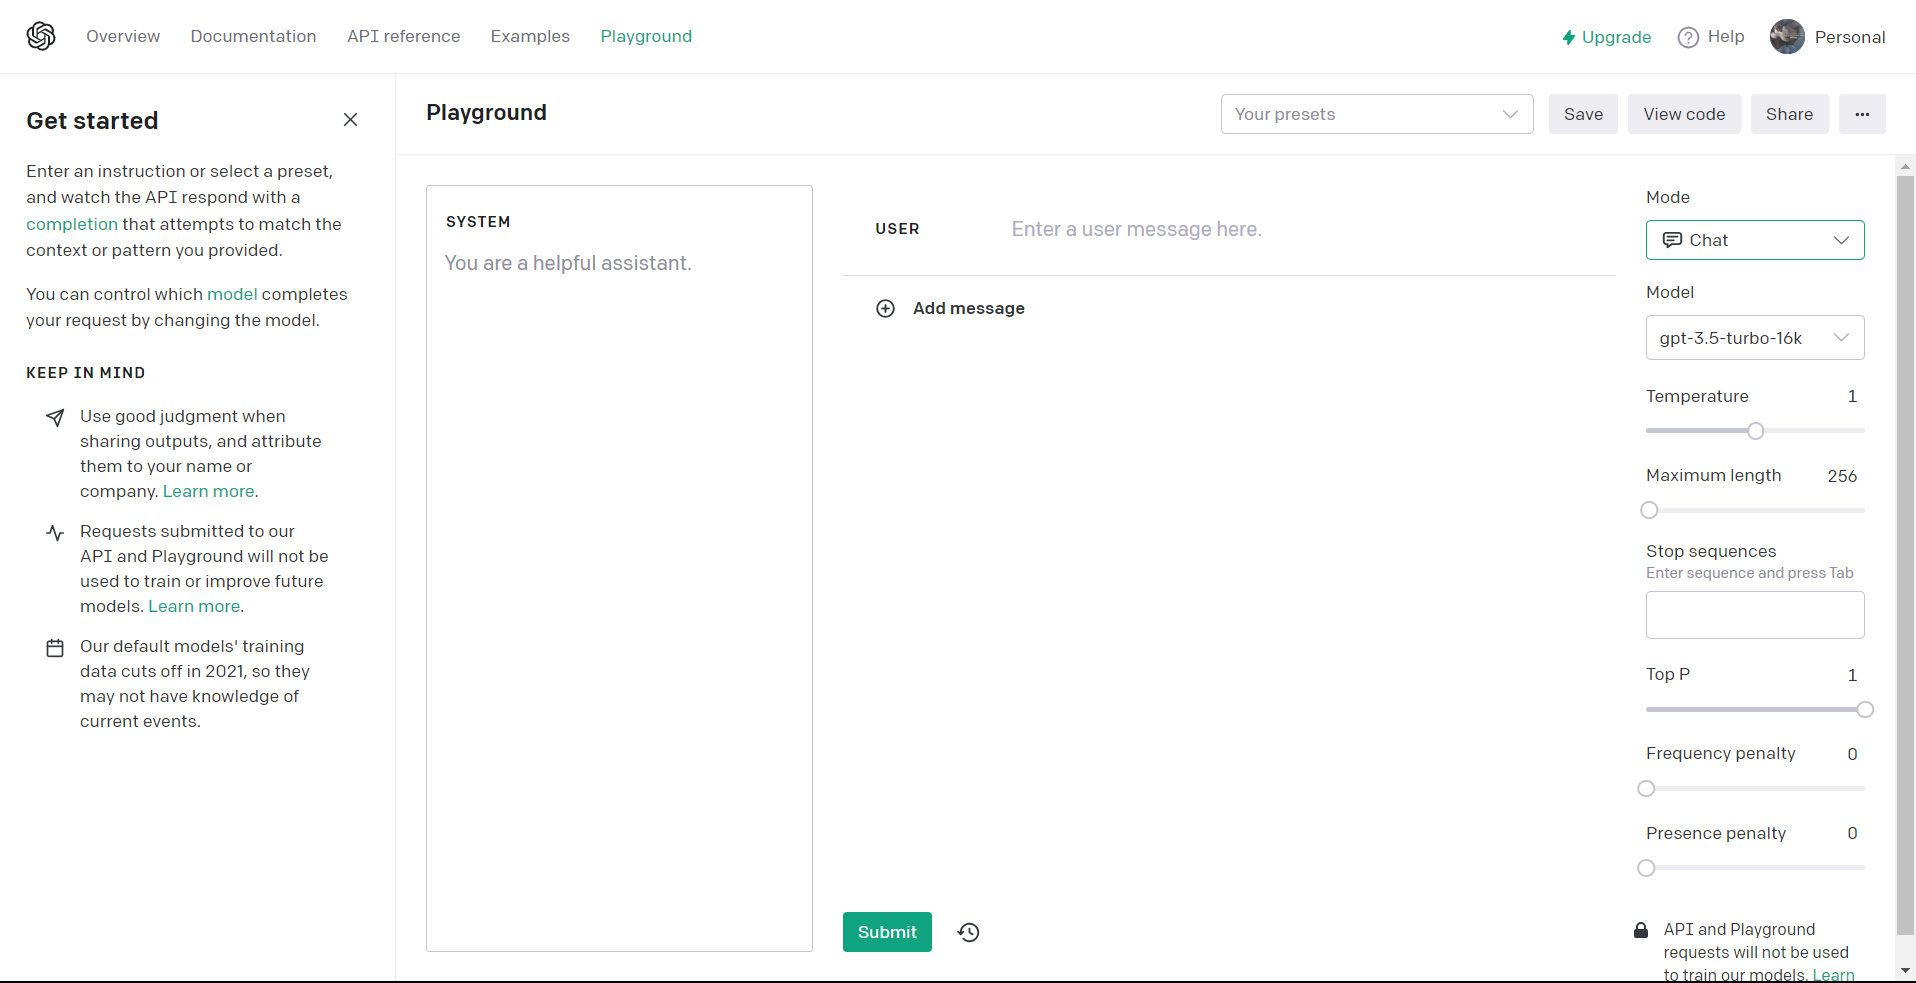Click the chat bubble icon in the Mode selector

tap(1673, 240)
